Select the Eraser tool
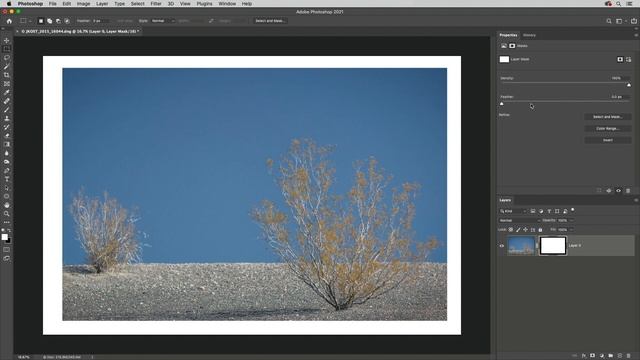 click(x=7, y=136)
